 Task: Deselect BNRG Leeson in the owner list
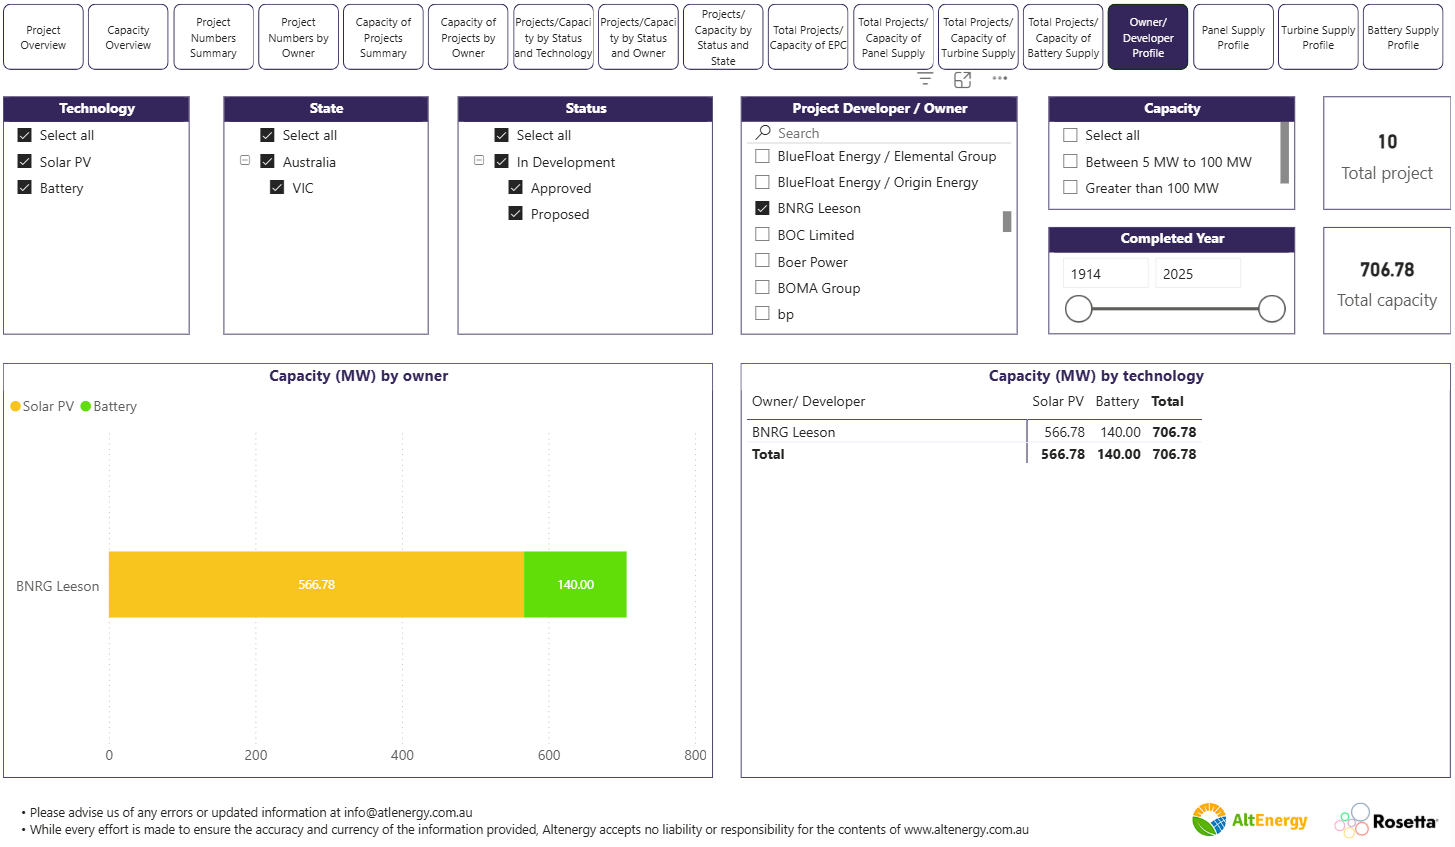coord(760,208)
